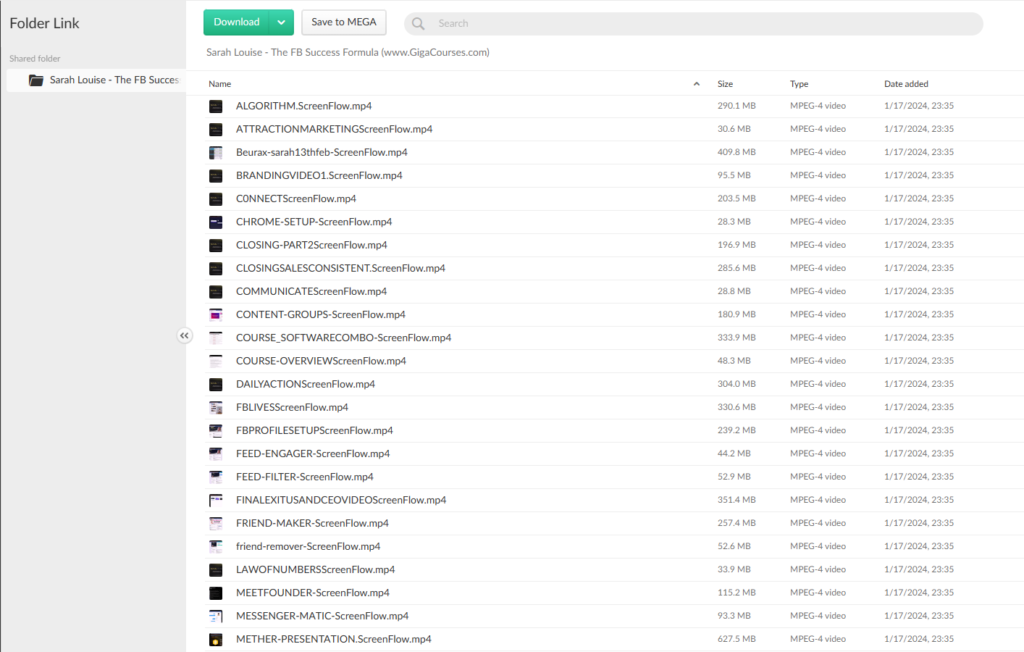Click into the Search input field

tap(700, 23)
